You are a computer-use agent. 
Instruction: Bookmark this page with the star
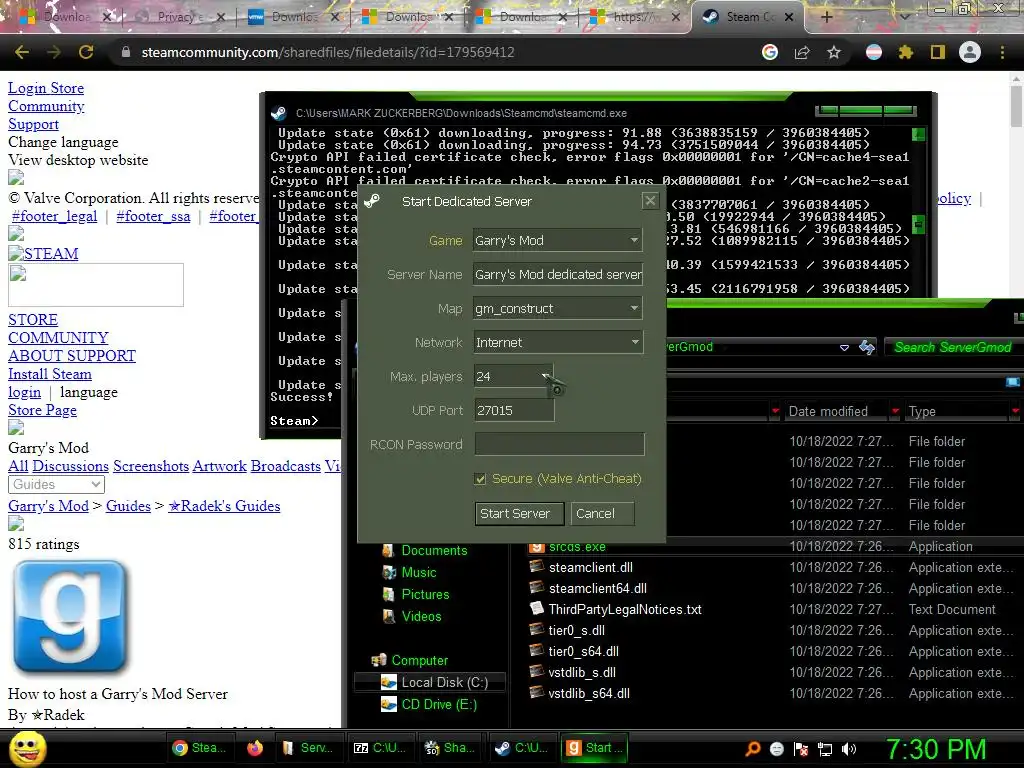(834, 52)
